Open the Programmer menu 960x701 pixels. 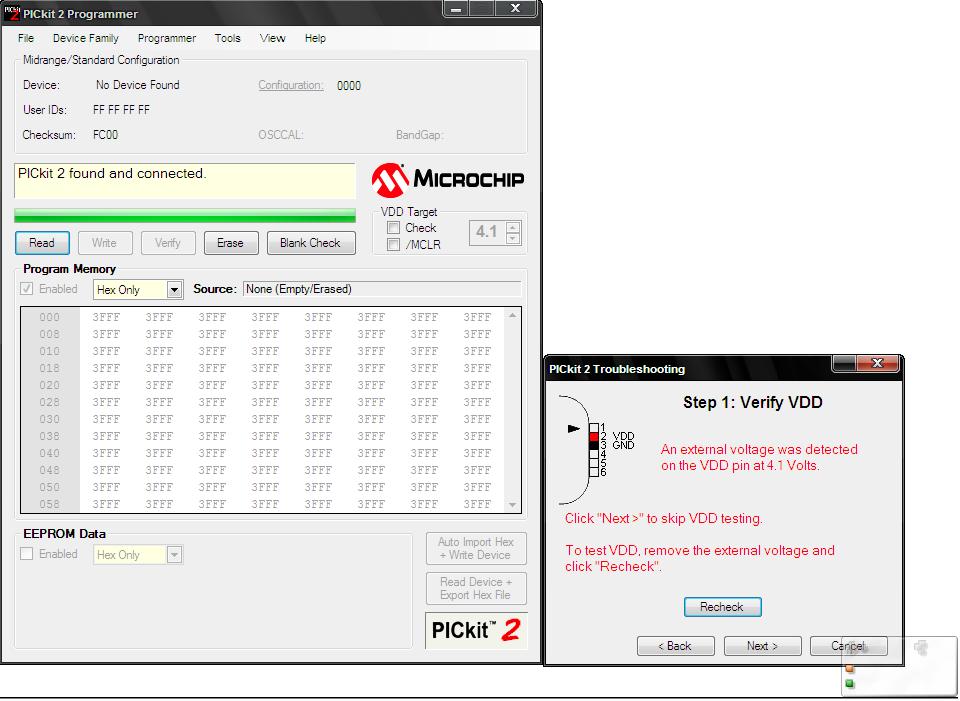pyautogui.click(x=167, y=38)
